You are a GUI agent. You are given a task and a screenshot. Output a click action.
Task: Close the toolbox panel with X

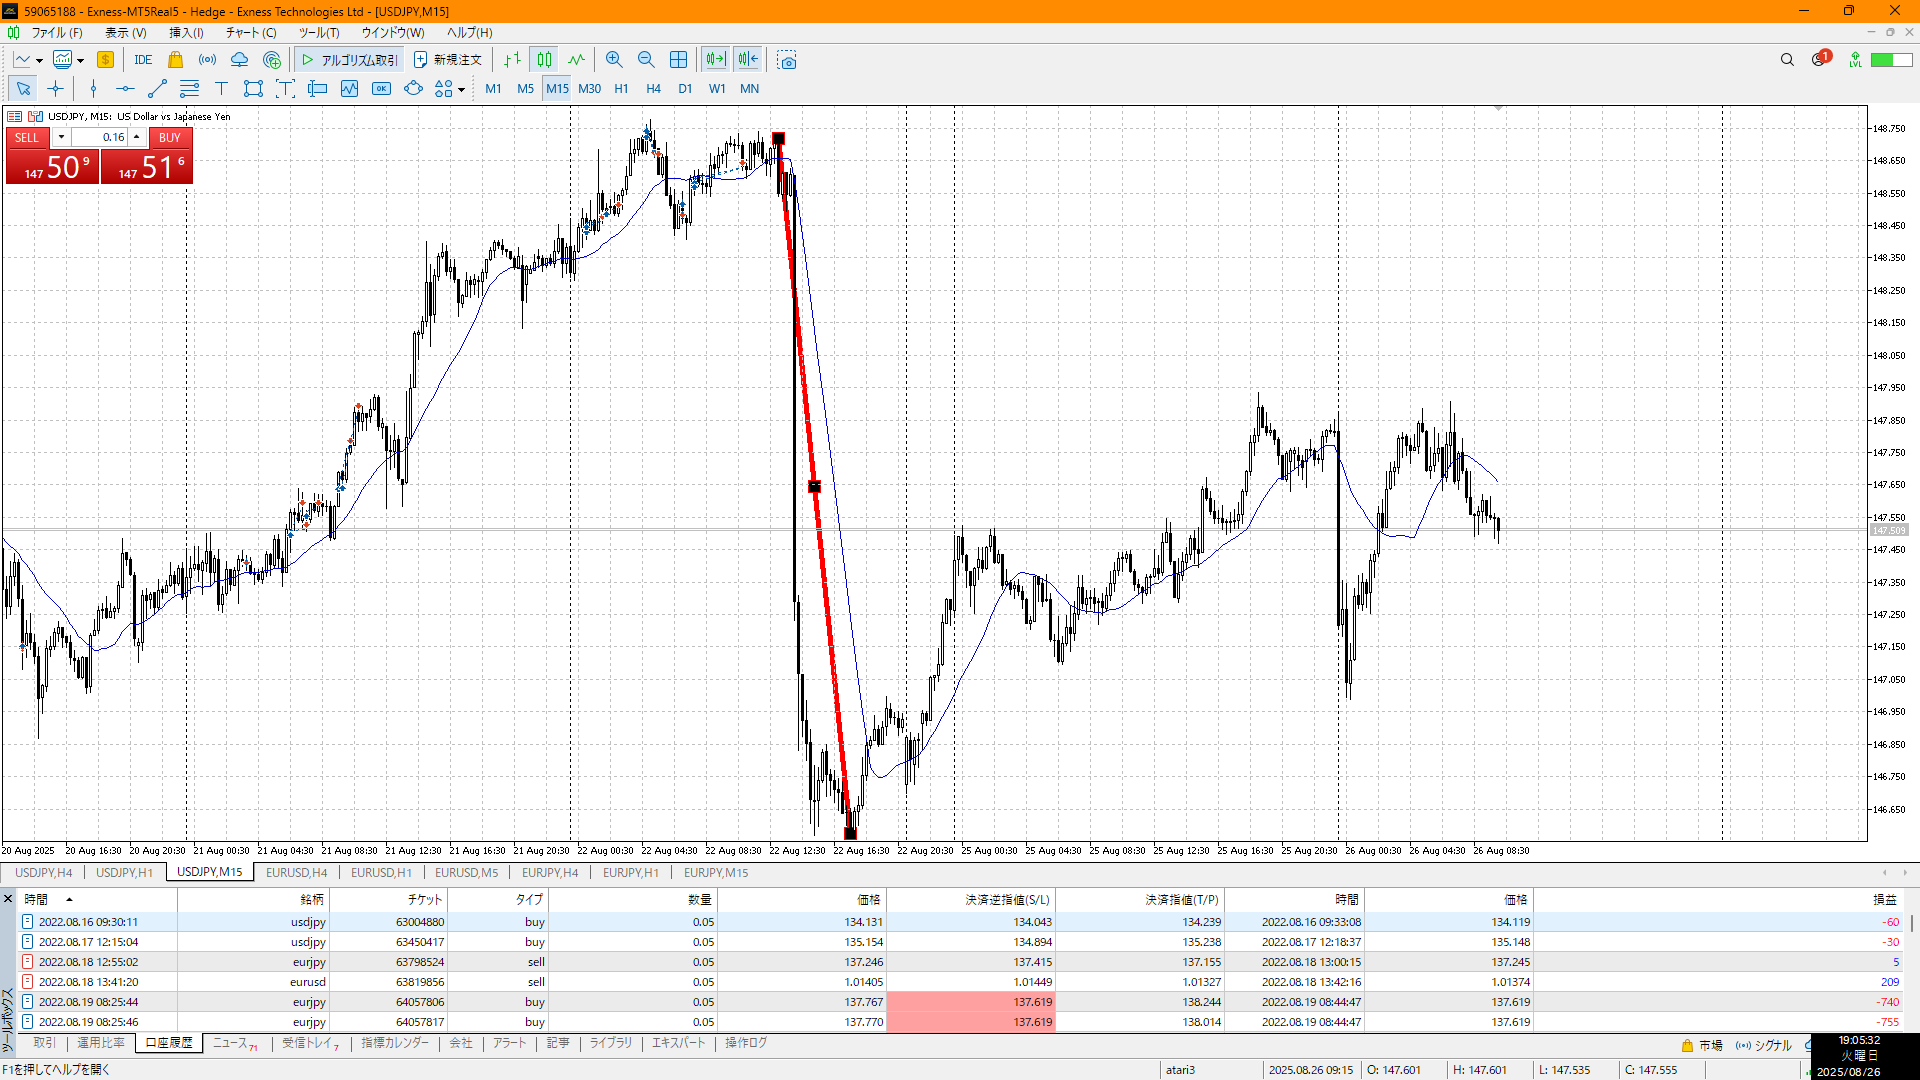point(8,899)
